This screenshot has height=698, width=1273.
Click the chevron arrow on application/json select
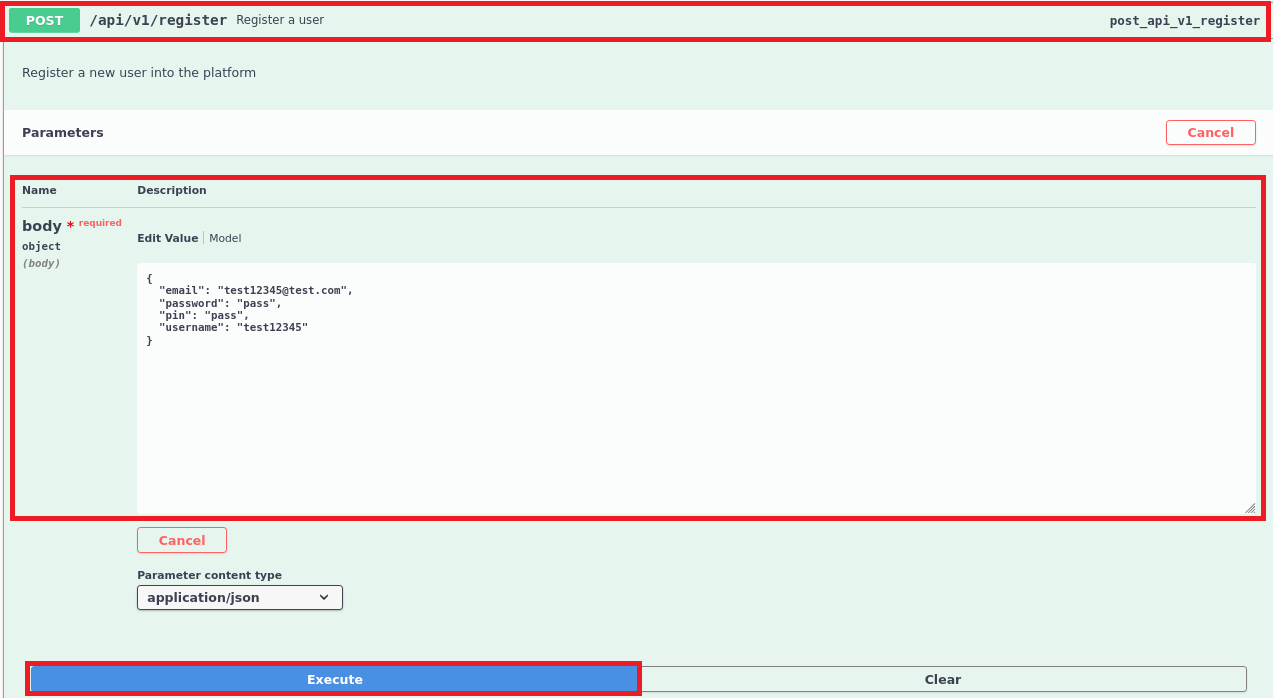tap(324, 598)
